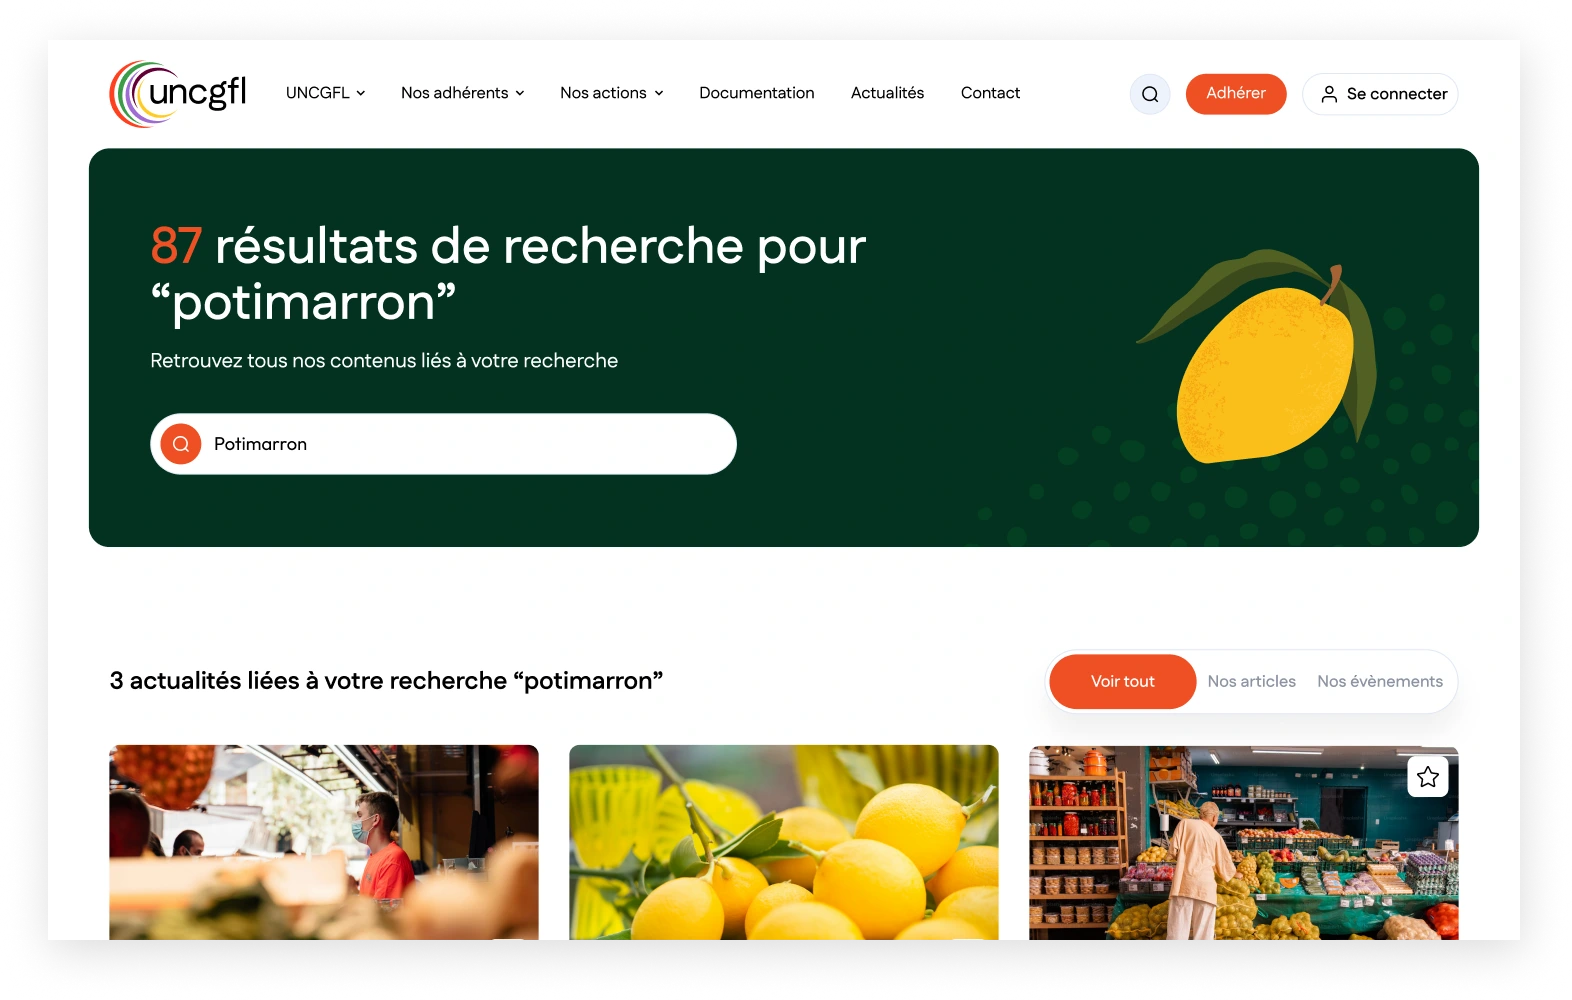This screenshot has width=1572, height=1000.
Task: Open the masked market worker thumbnail
Action: pos(324,842)
